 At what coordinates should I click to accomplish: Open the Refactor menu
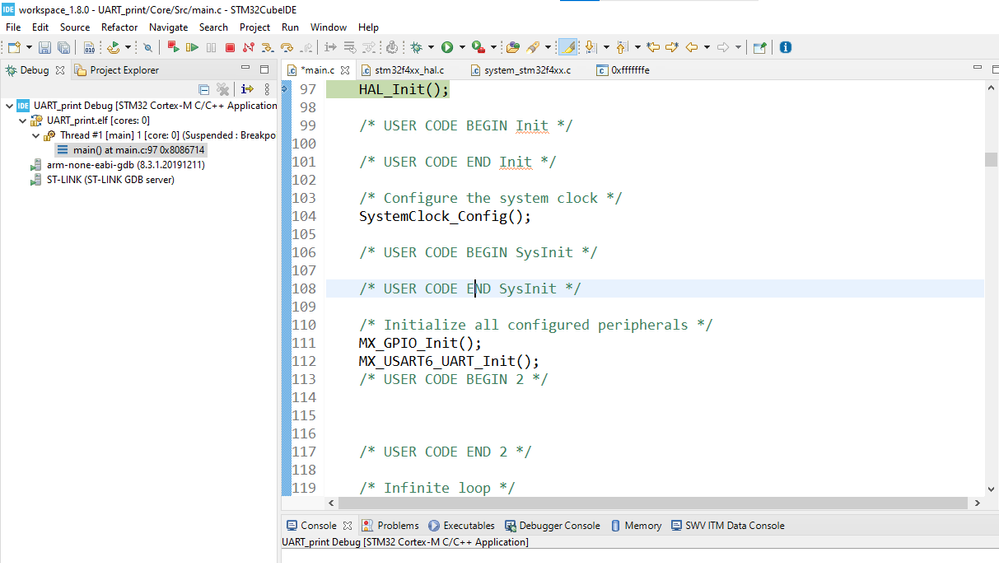(x=119, y=27)
